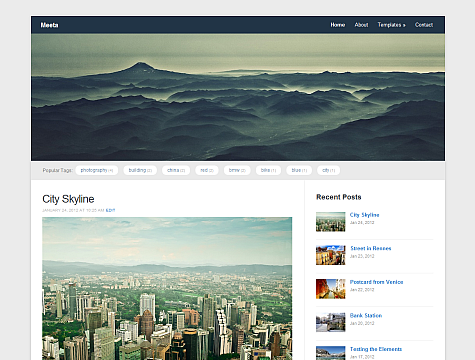Click the 'Popular Tags:' label
The image size is (475, 360).
coord(57,170)
